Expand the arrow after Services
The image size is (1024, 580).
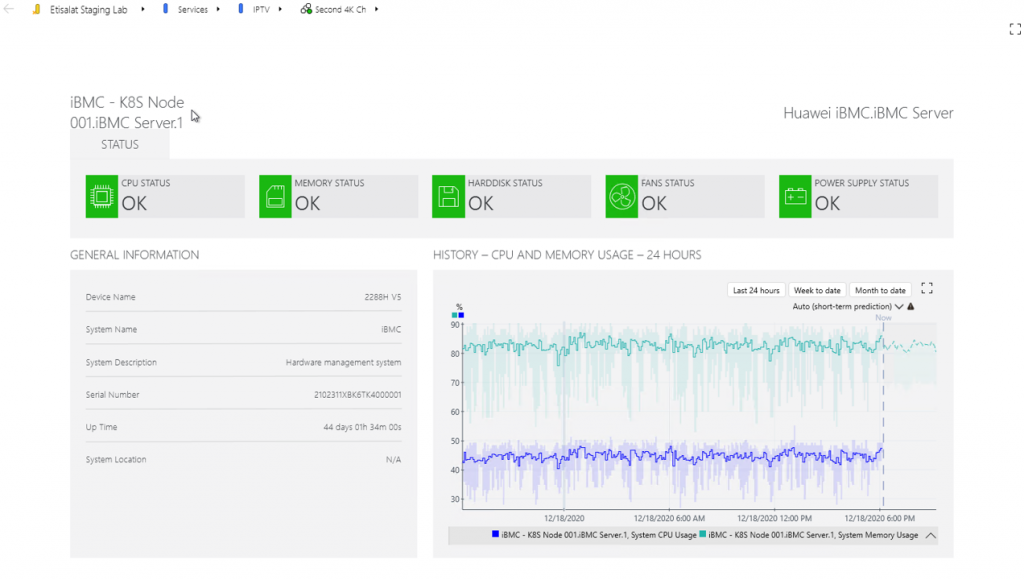point(218,9)
